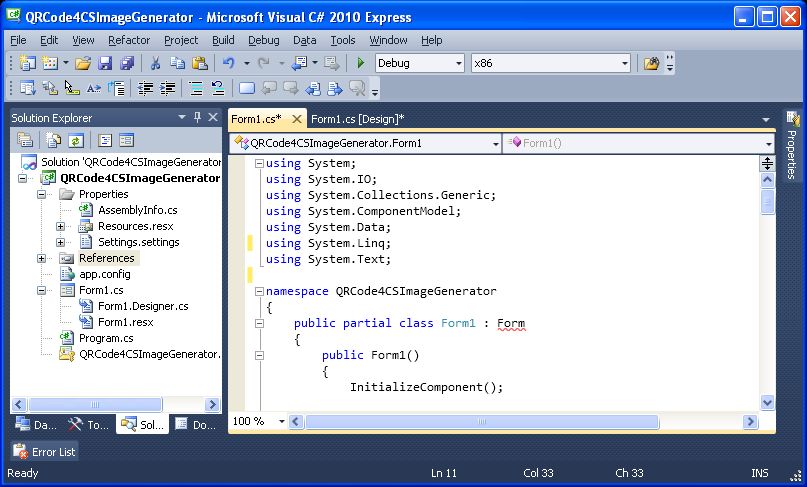Click the Undo arrow icon

[229, 63]
